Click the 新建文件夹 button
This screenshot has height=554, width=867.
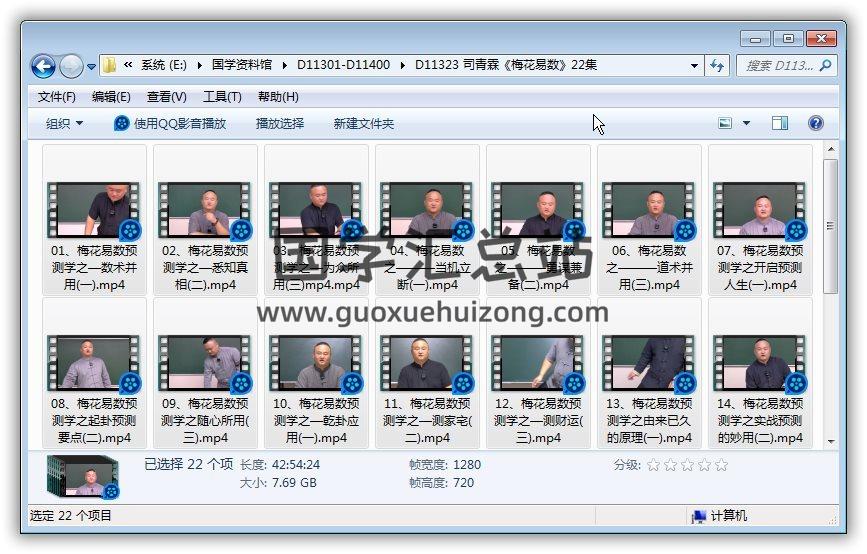tap(364, 123)
